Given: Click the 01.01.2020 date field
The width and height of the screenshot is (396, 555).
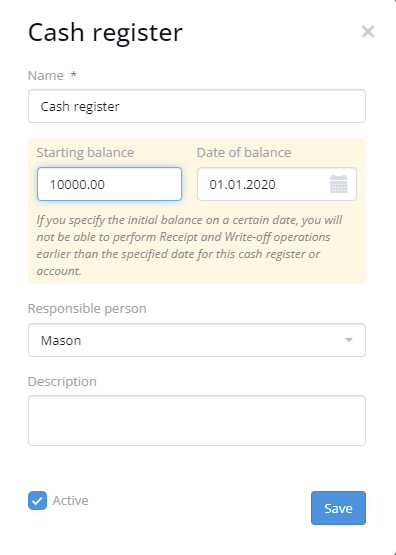Looking at the screenshot, I should [x=277, y=184].
